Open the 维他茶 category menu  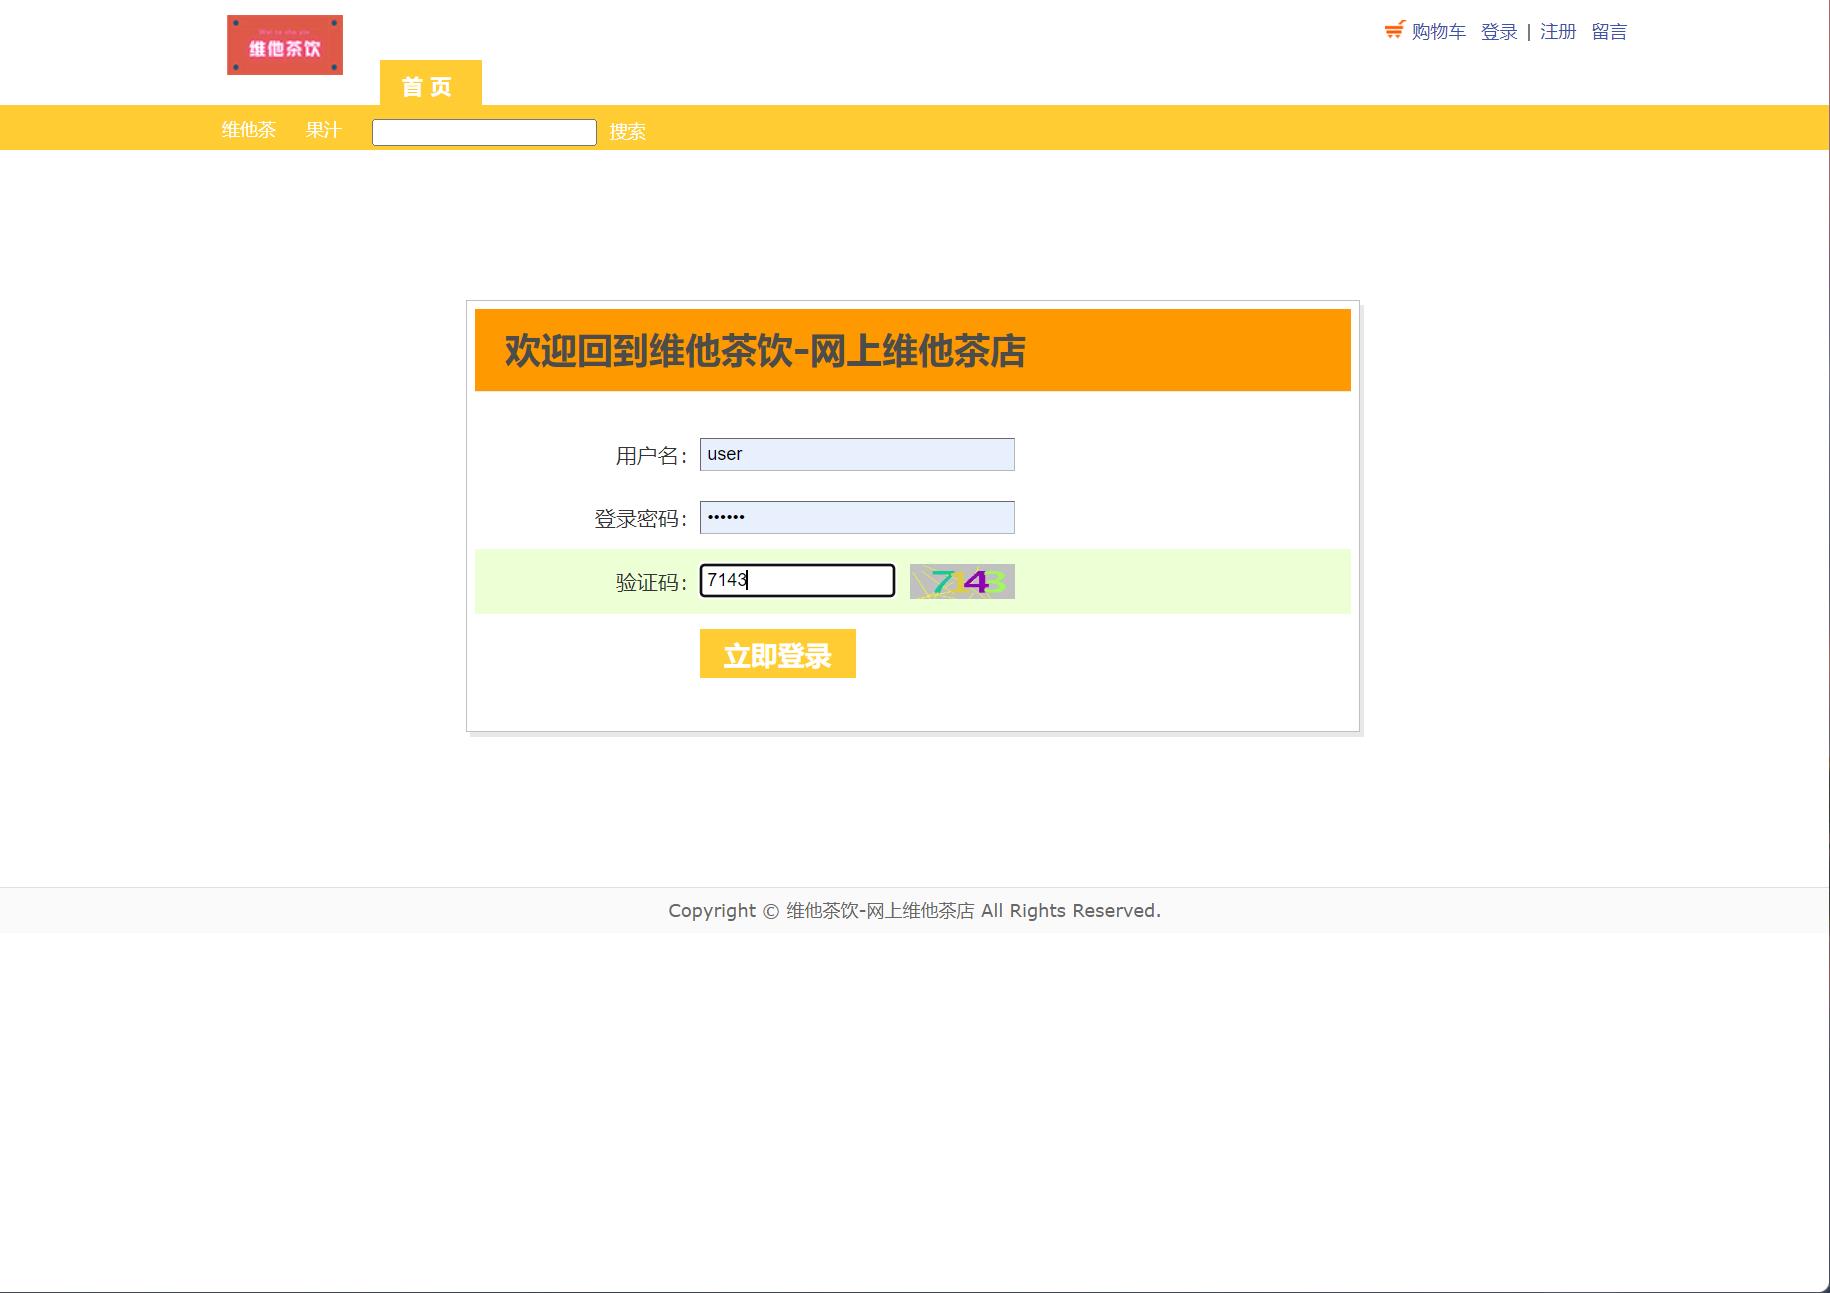tap(249, 130)
